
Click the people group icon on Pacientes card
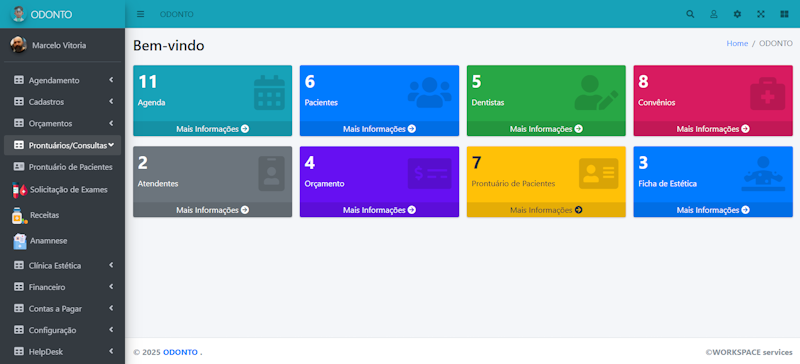430,92
